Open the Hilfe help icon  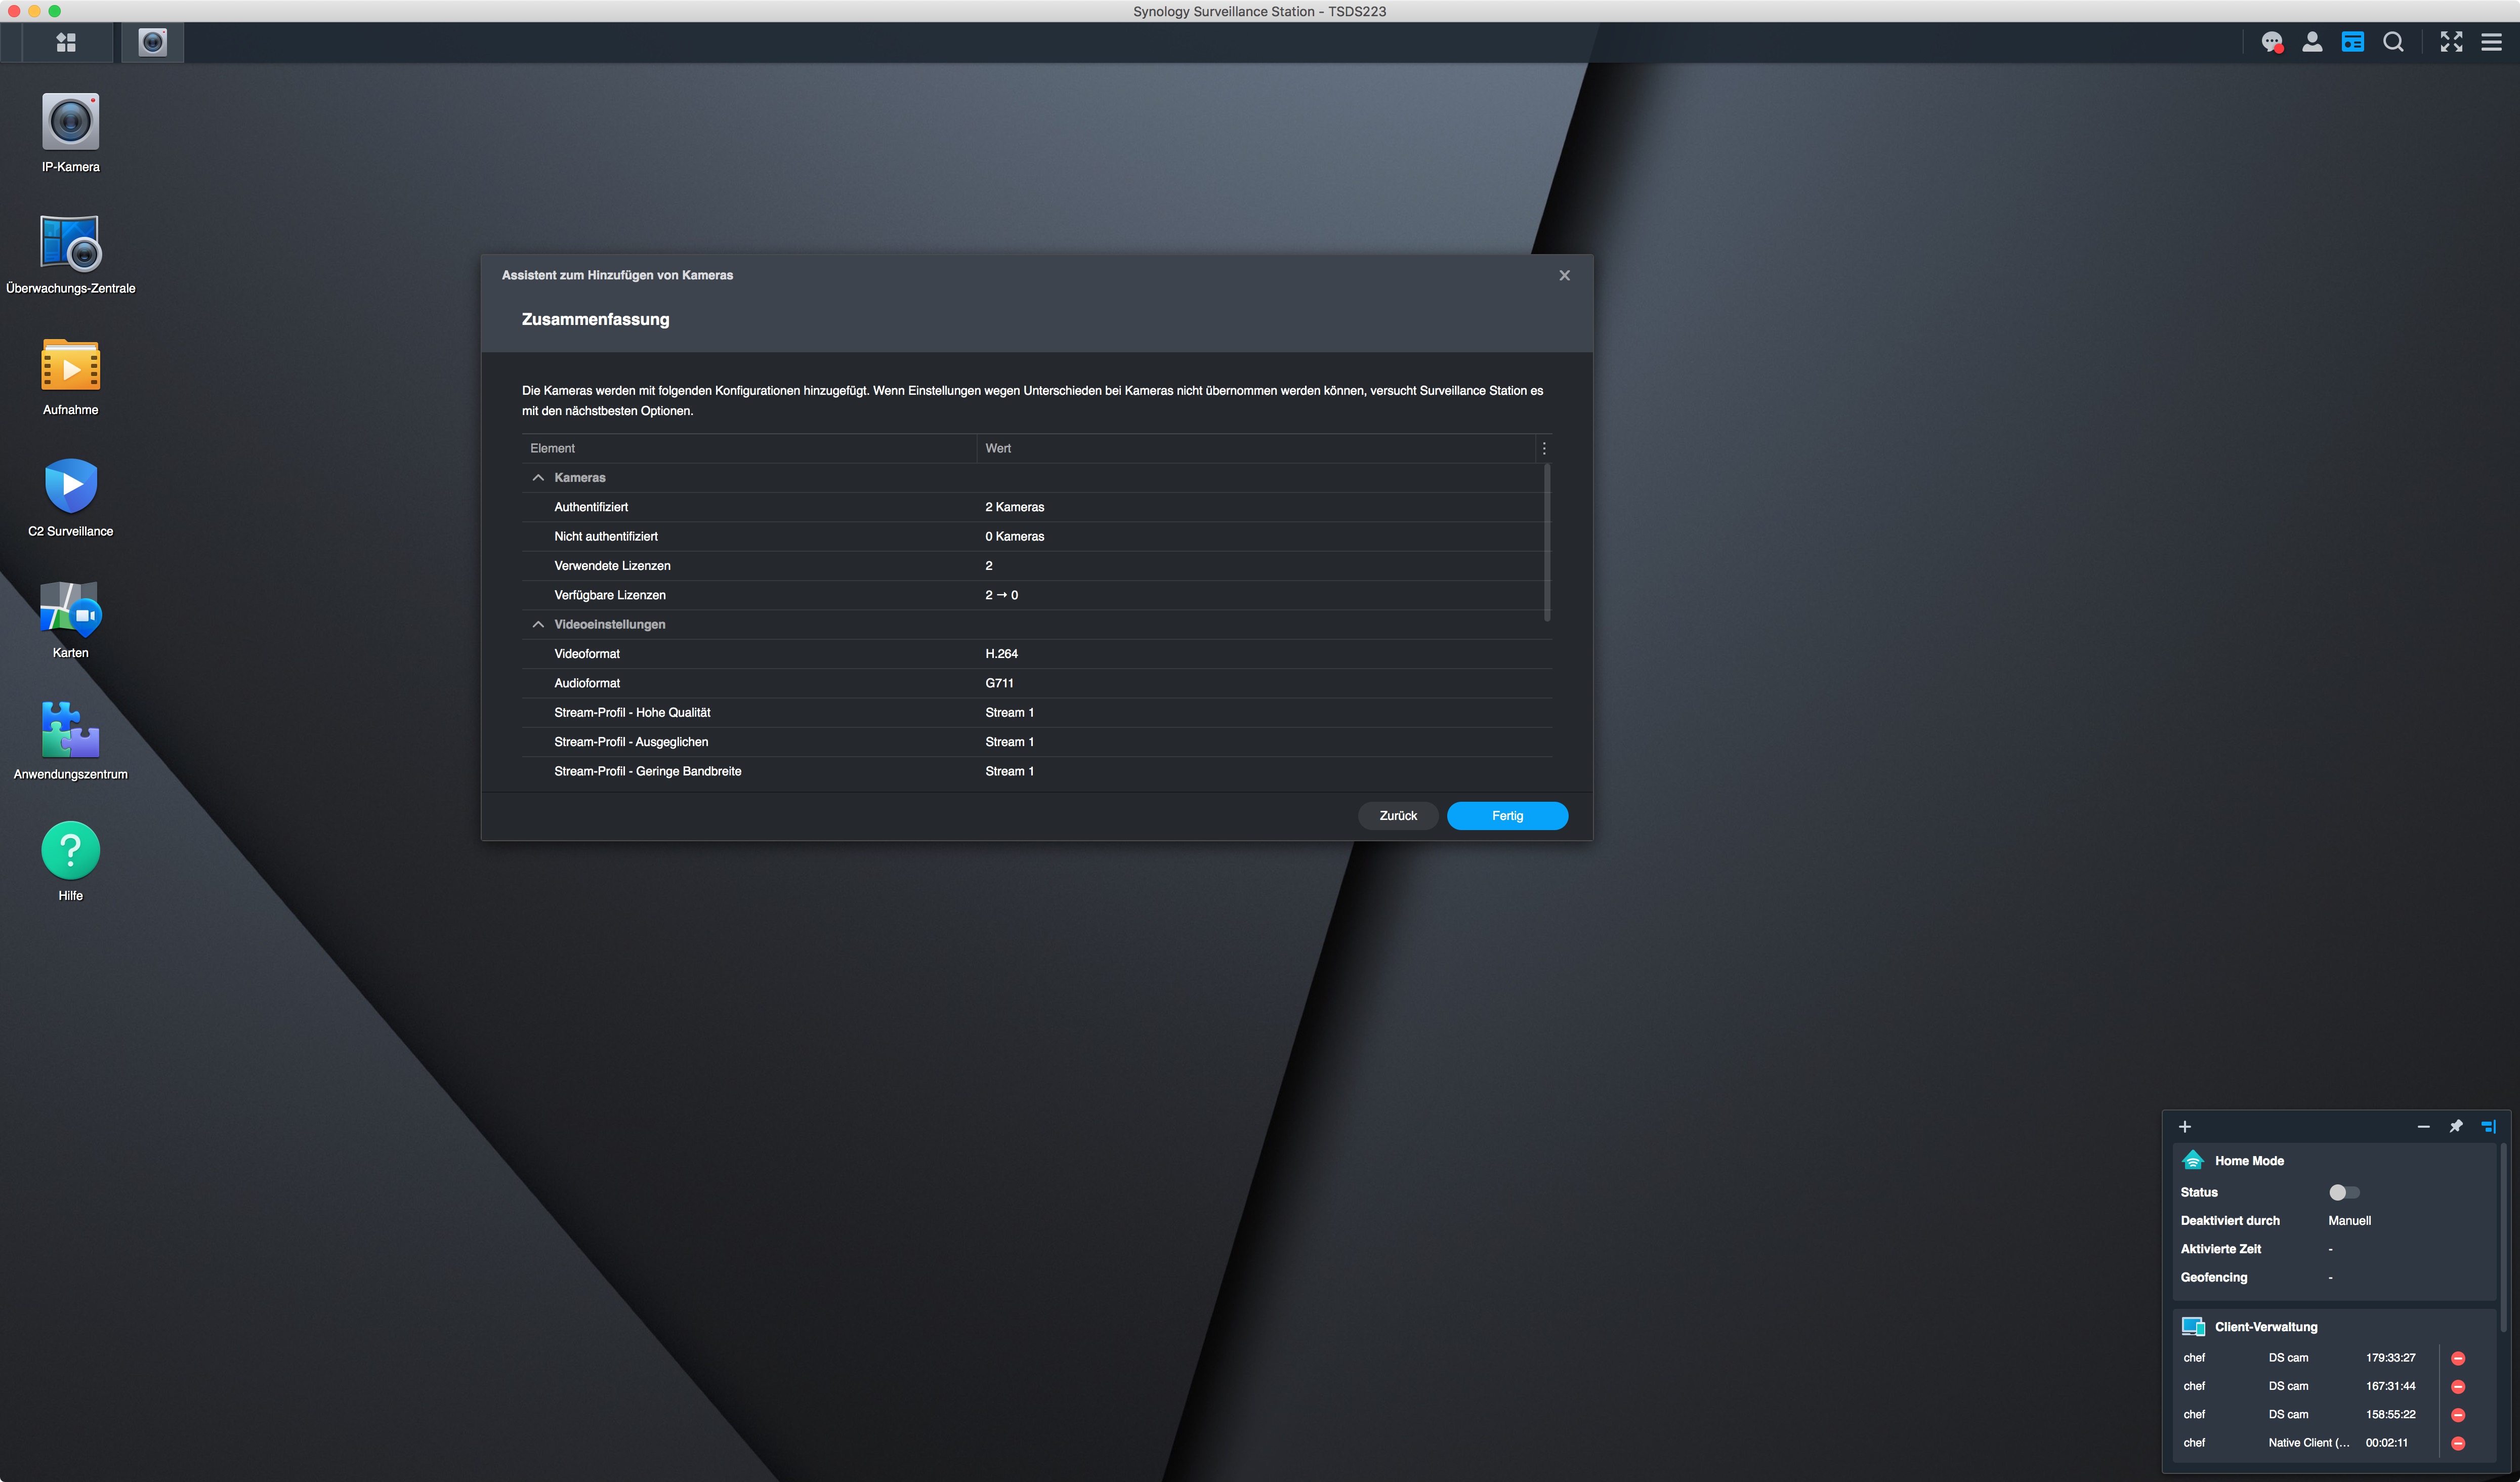click(x=70, y=851)
